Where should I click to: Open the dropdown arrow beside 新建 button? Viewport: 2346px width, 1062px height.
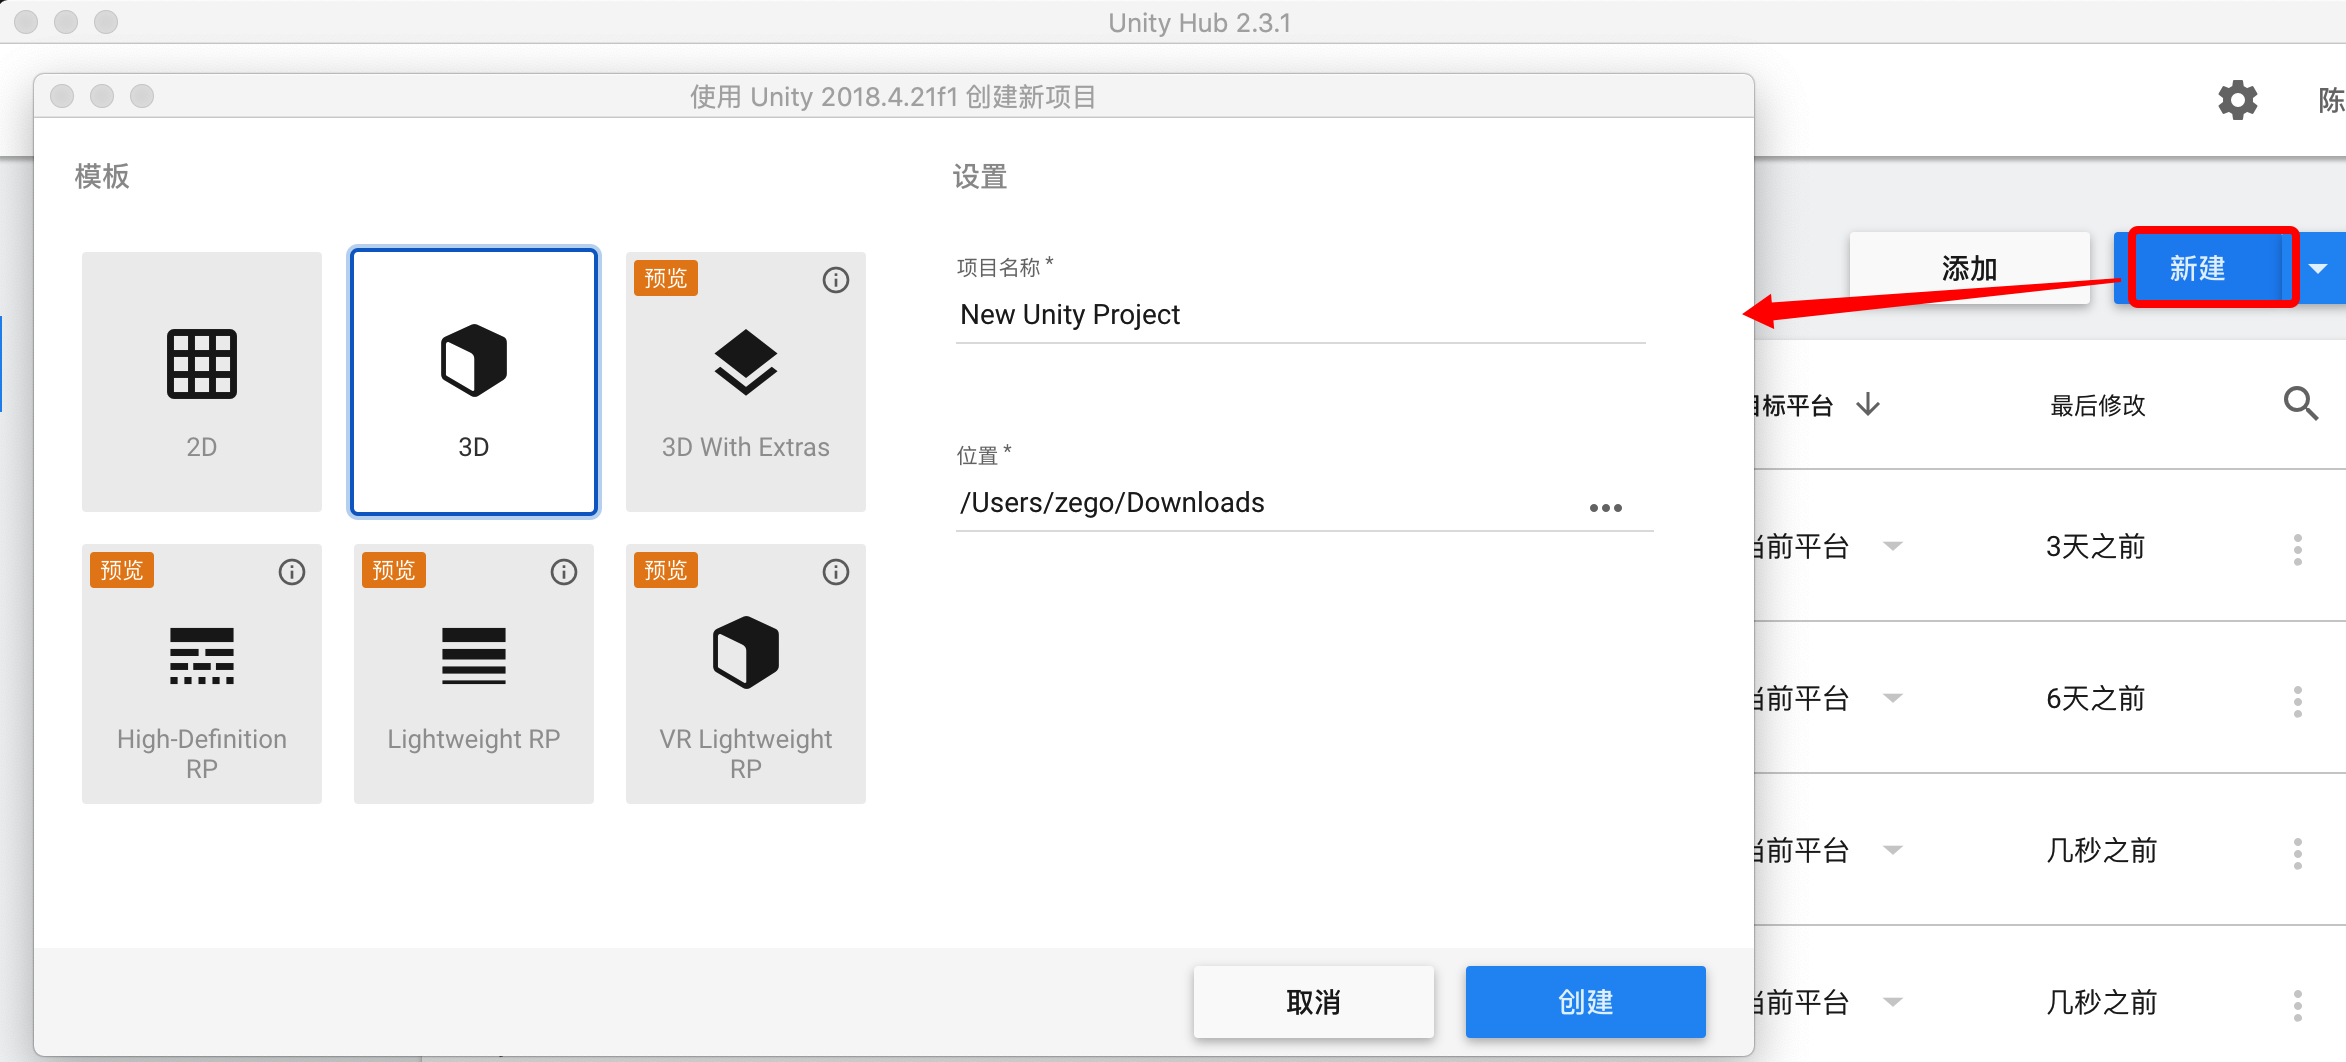[2318, 268]
